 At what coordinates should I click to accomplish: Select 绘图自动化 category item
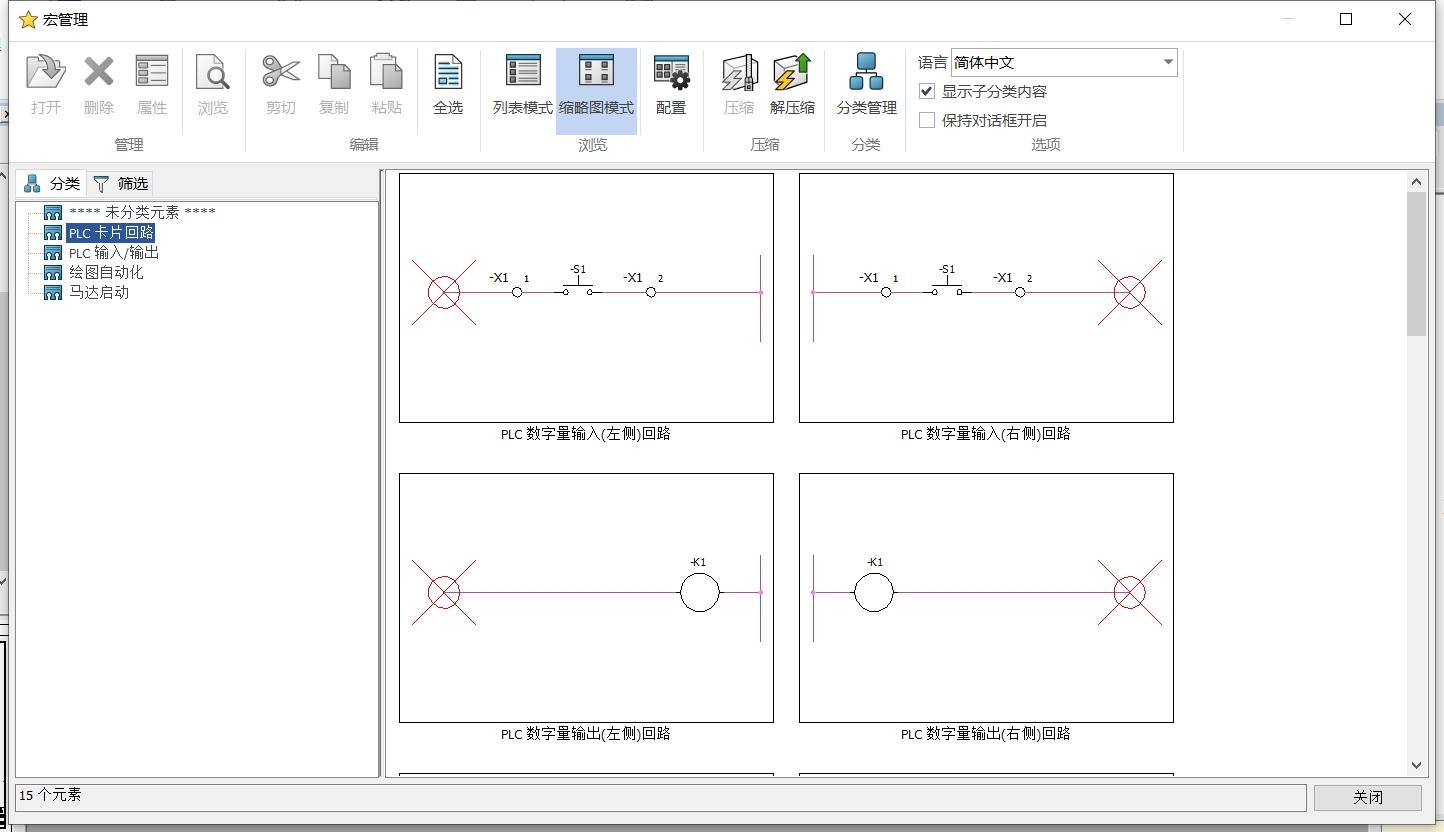click(x=105, y=273)
